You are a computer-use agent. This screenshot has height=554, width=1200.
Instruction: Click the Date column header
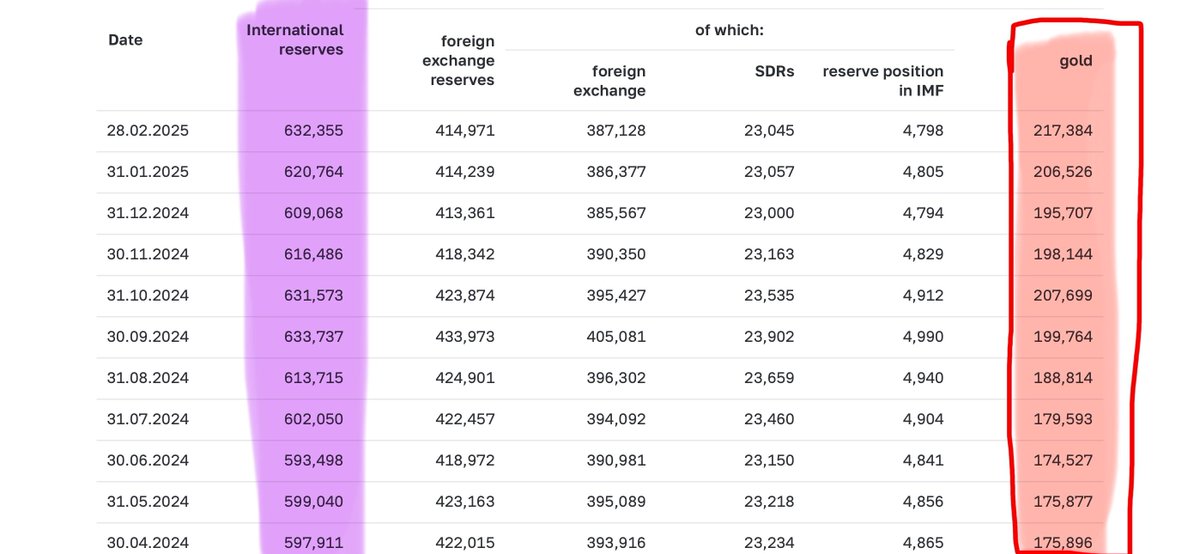pyautogui.click(x=125, y=40)
